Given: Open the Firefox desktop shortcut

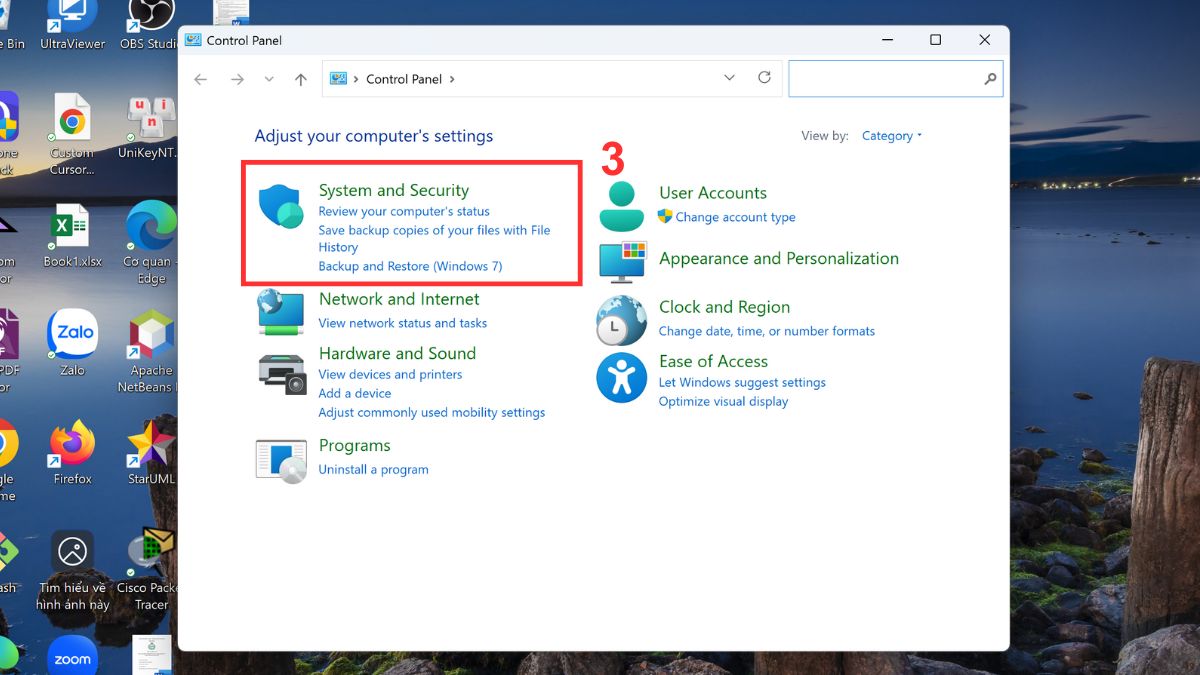Looking at the screenshot, I should 72,449.
